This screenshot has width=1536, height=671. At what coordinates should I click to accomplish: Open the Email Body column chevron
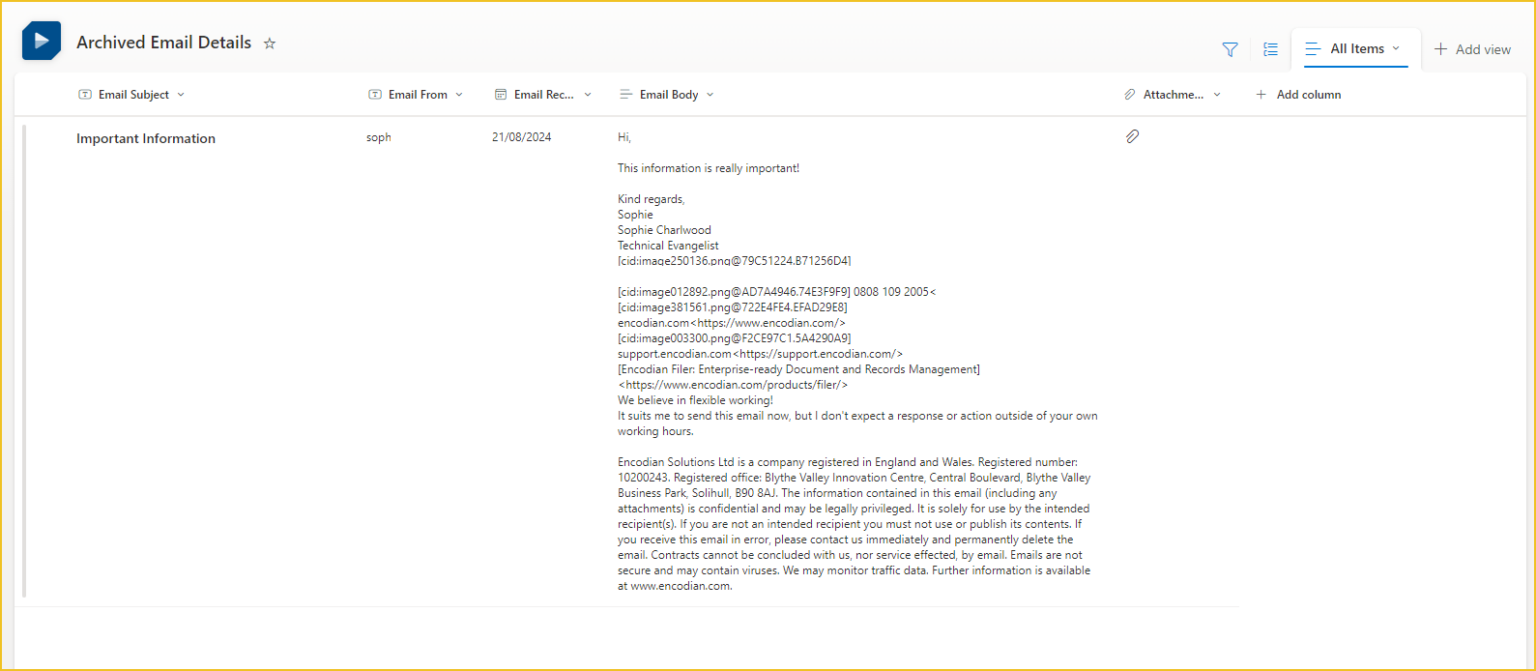[x=709, y=94]
